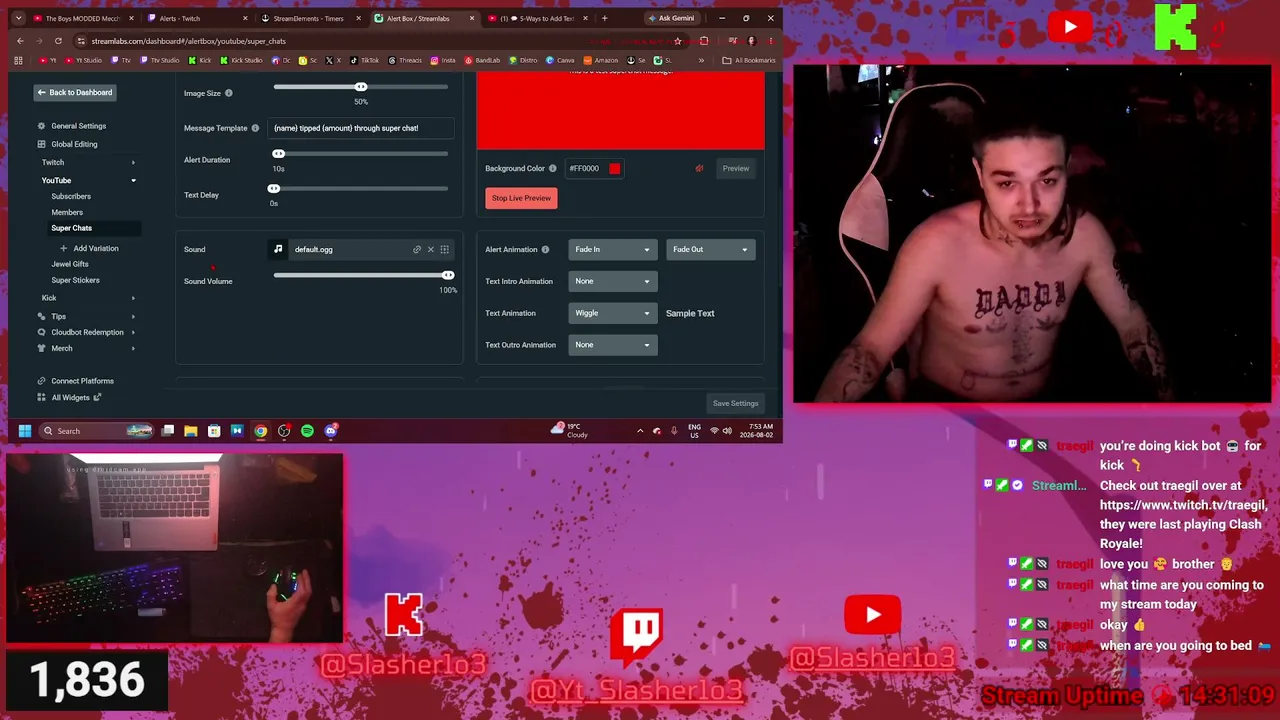Expand the Cloudbot Redemption section
Screen dimensions: 1280x720
88,332
